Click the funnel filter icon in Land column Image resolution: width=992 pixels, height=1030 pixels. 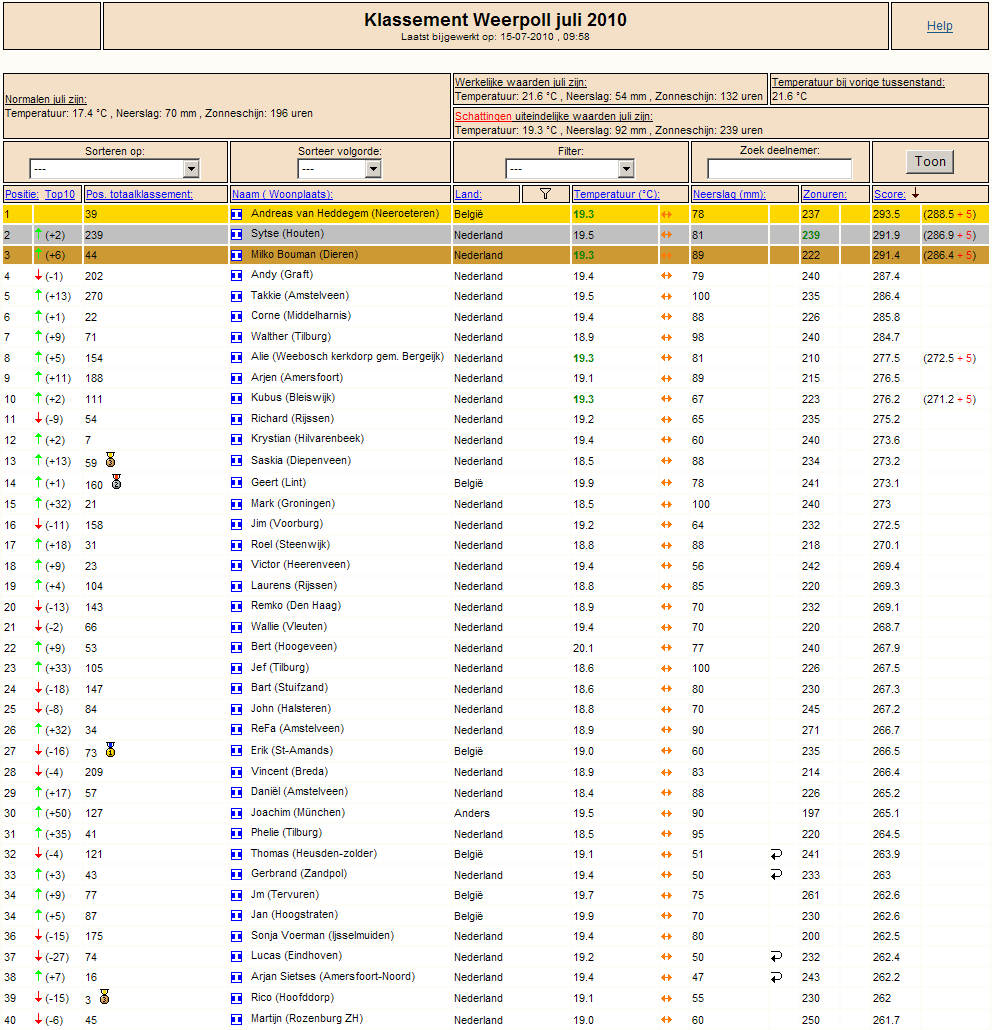click(x=545, y=194)
